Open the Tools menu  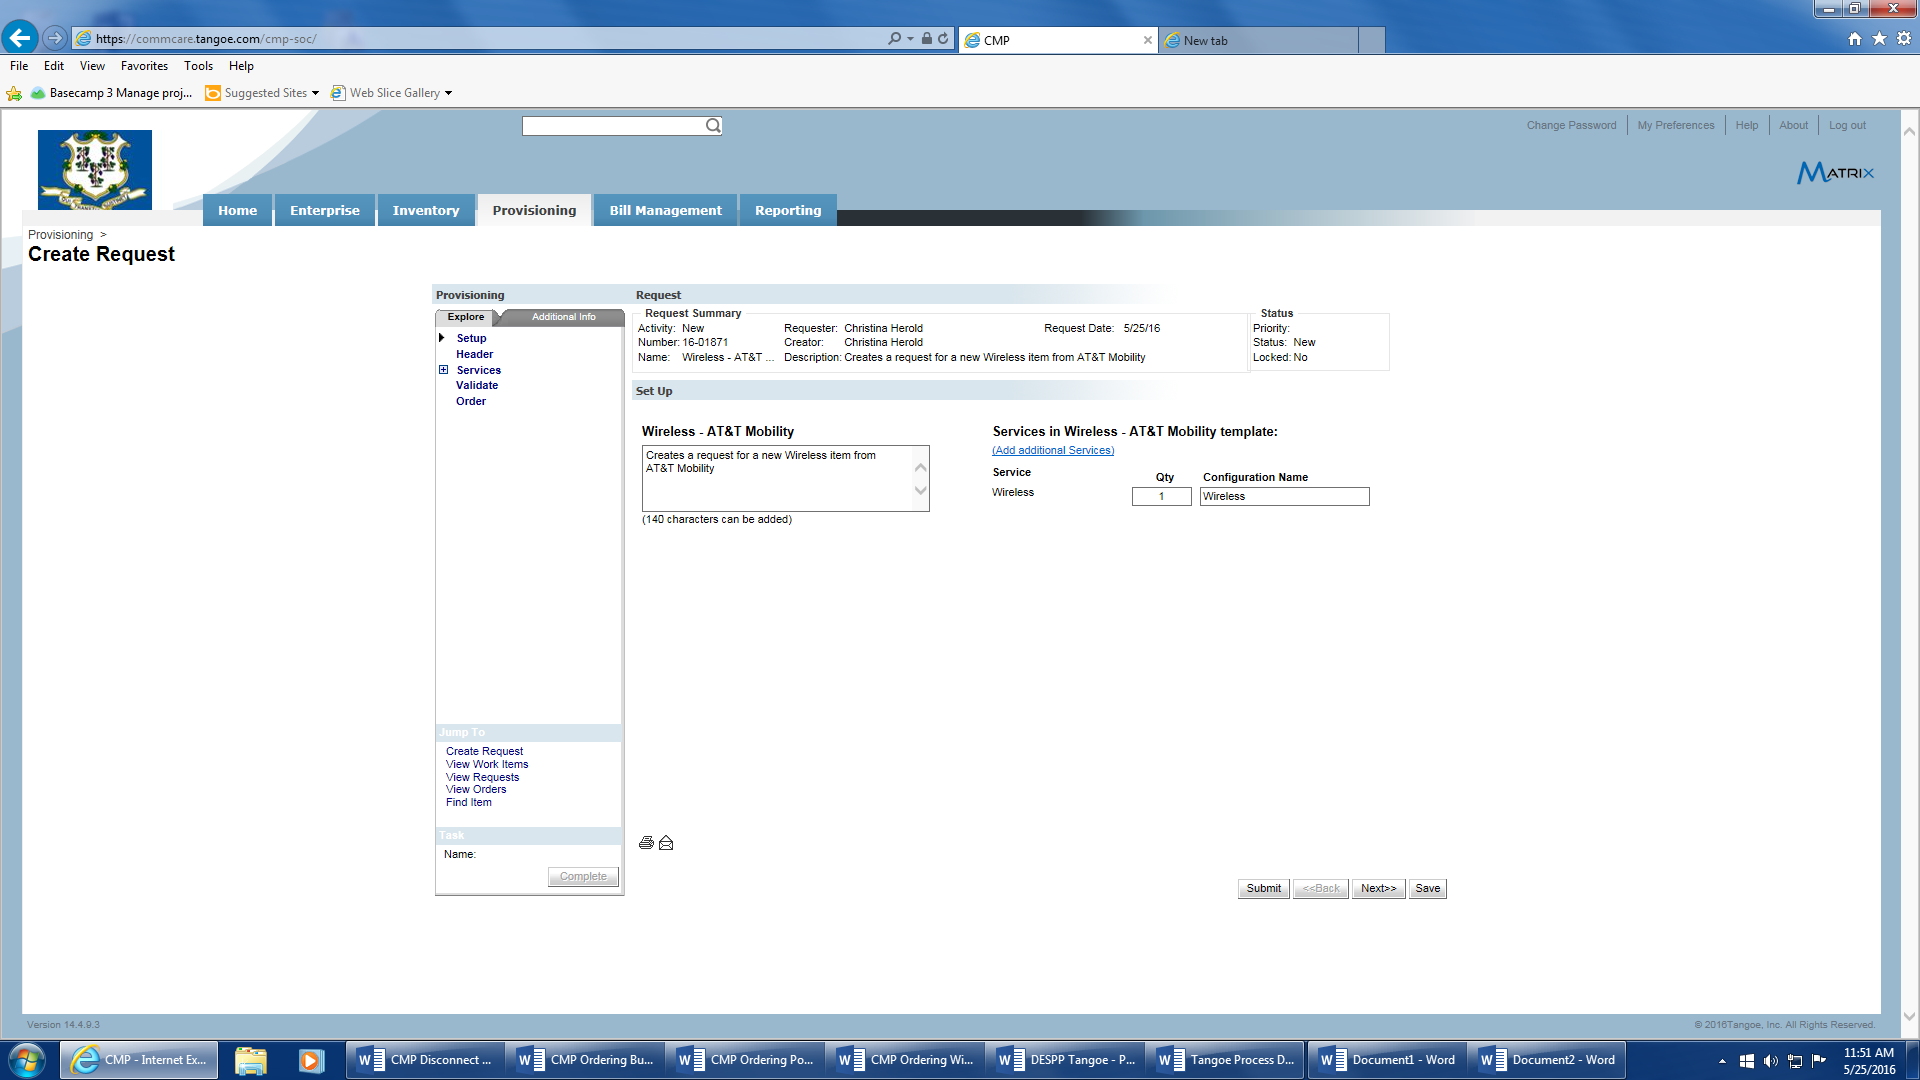click(198, 66)
